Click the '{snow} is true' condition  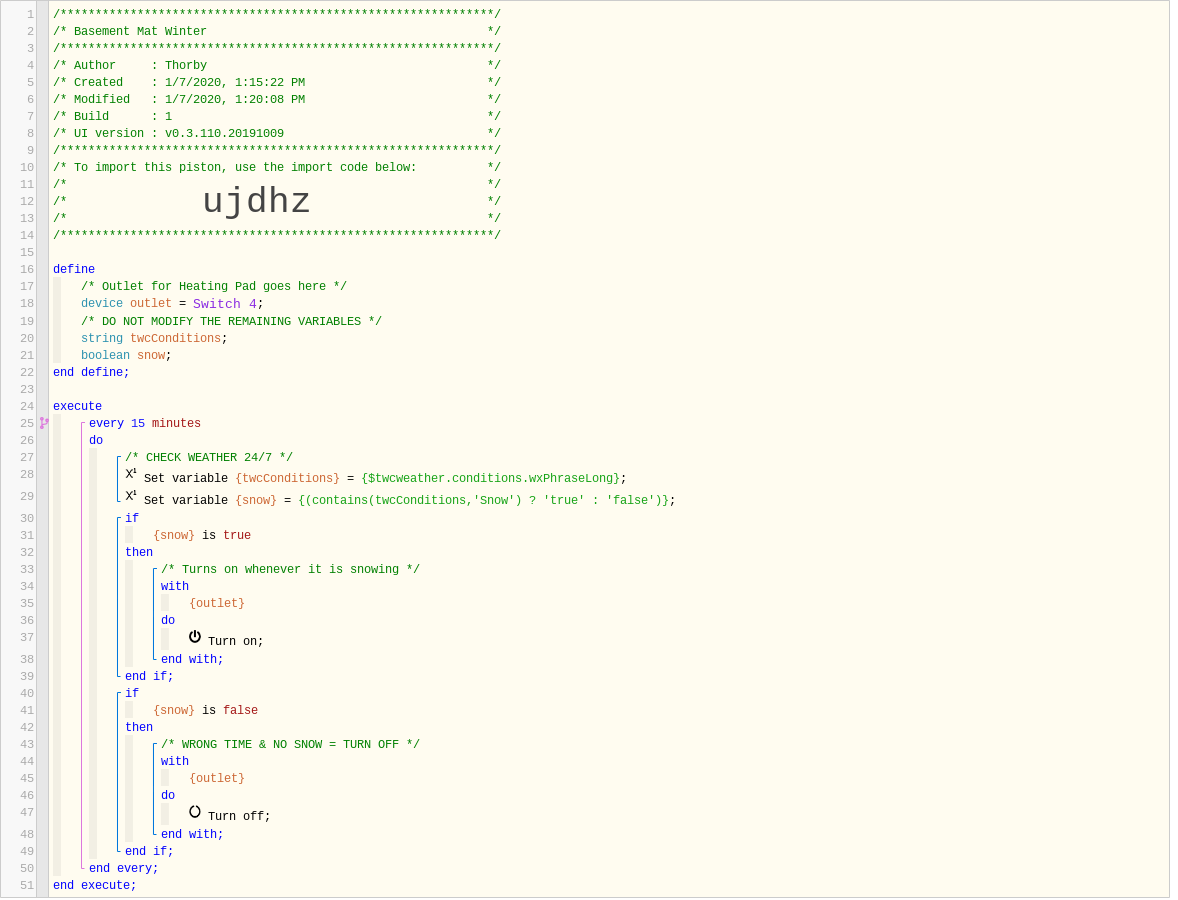201,536
